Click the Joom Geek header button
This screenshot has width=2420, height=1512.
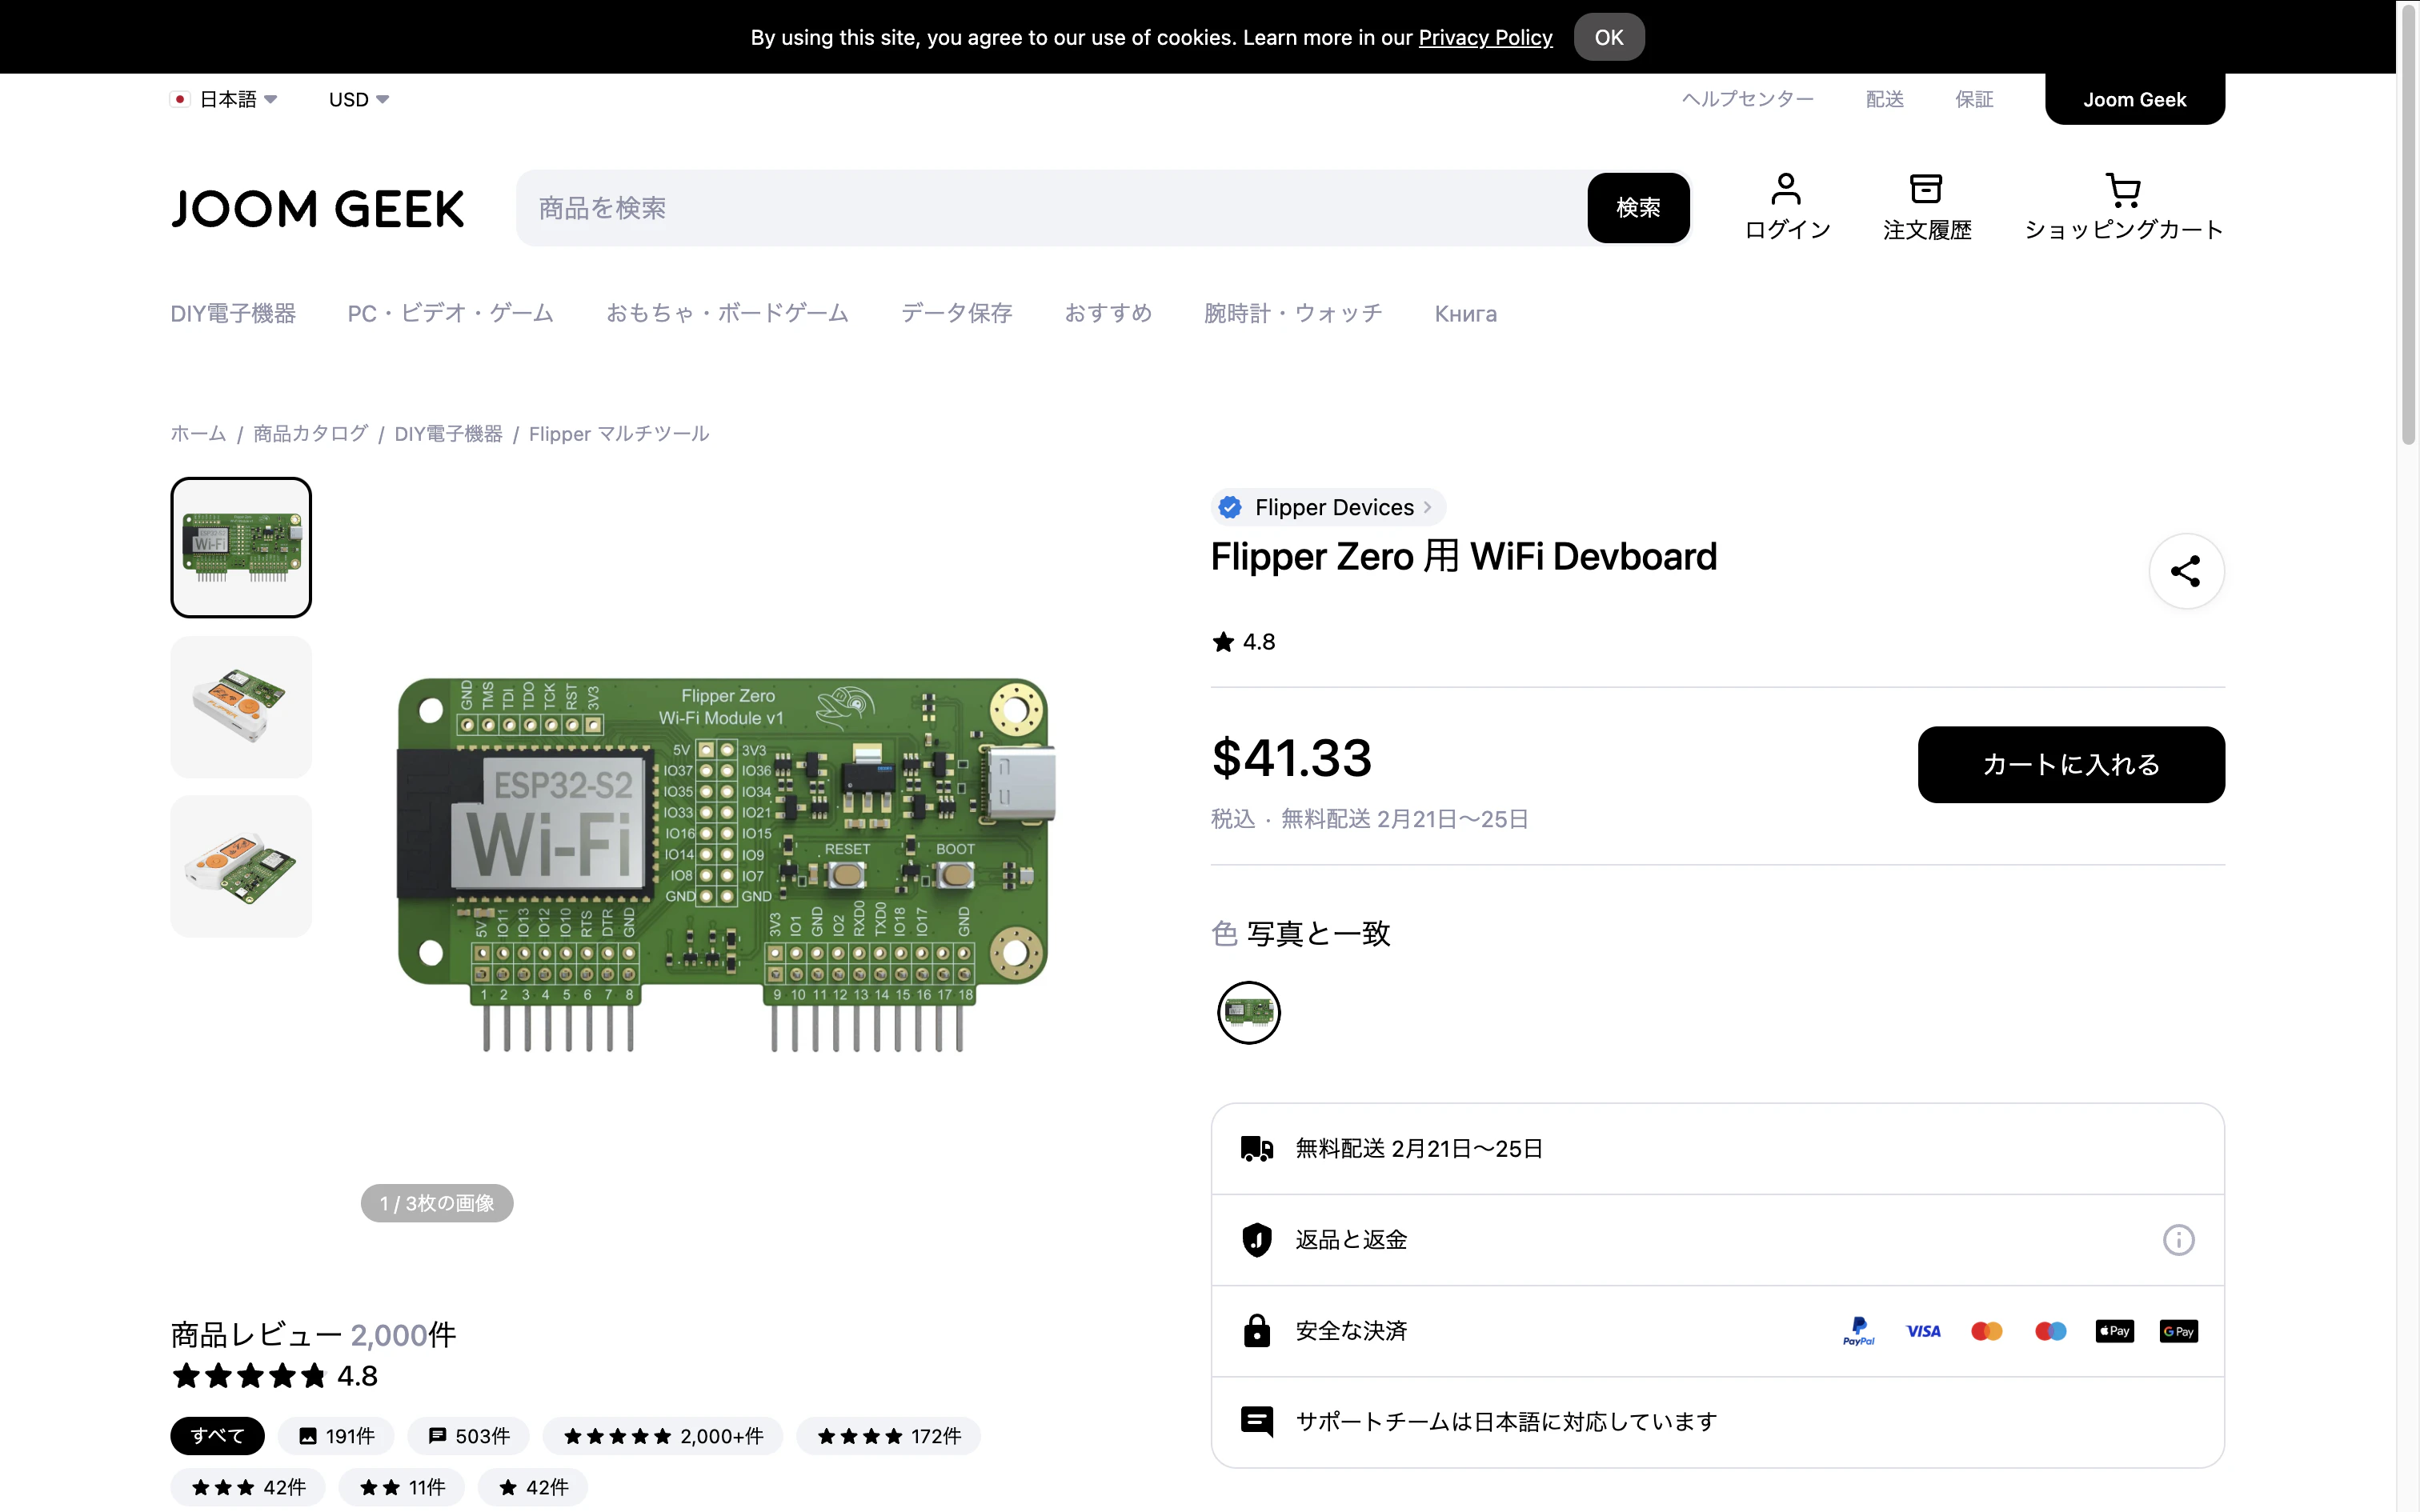[x=2135, y=99]
